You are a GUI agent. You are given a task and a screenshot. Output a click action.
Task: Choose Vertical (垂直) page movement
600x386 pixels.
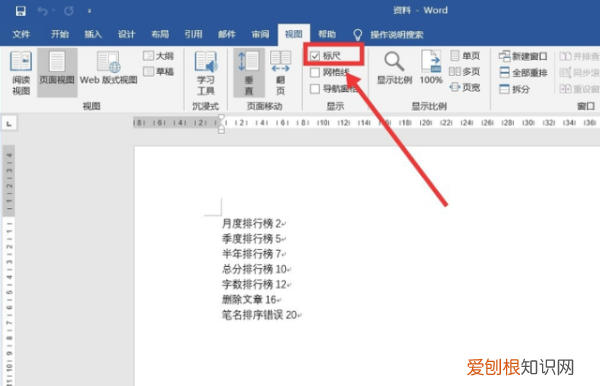tap(249, 73)
